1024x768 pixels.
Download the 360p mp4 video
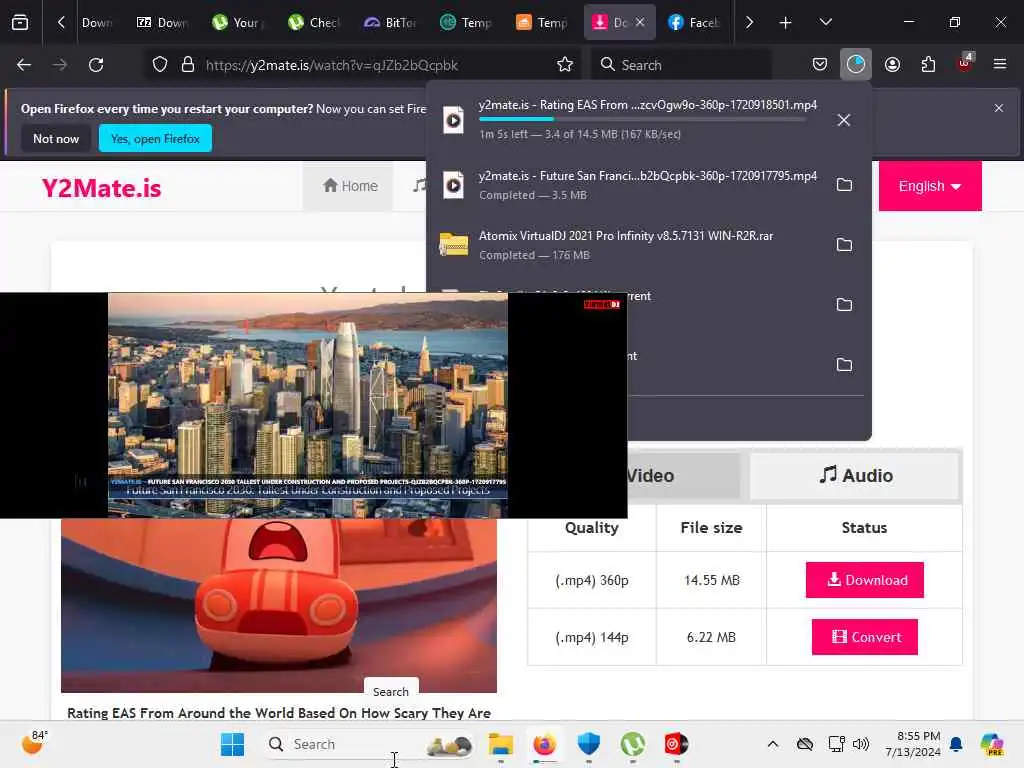(865, 580)
